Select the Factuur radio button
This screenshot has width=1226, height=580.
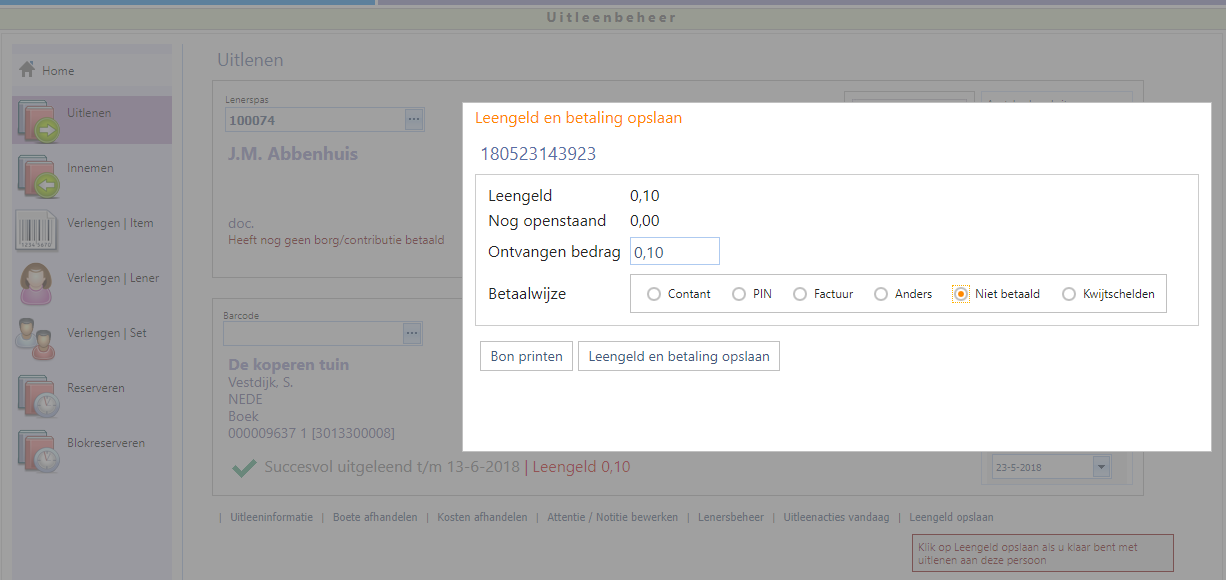[x=800, y=294]
